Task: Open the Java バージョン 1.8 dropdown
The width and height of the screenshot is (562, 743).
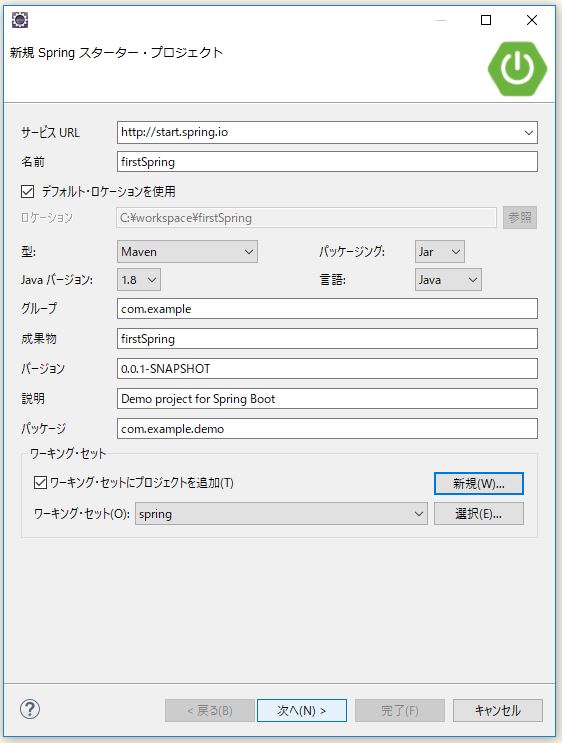Action: pyautogui.click(x=139, y=280)
